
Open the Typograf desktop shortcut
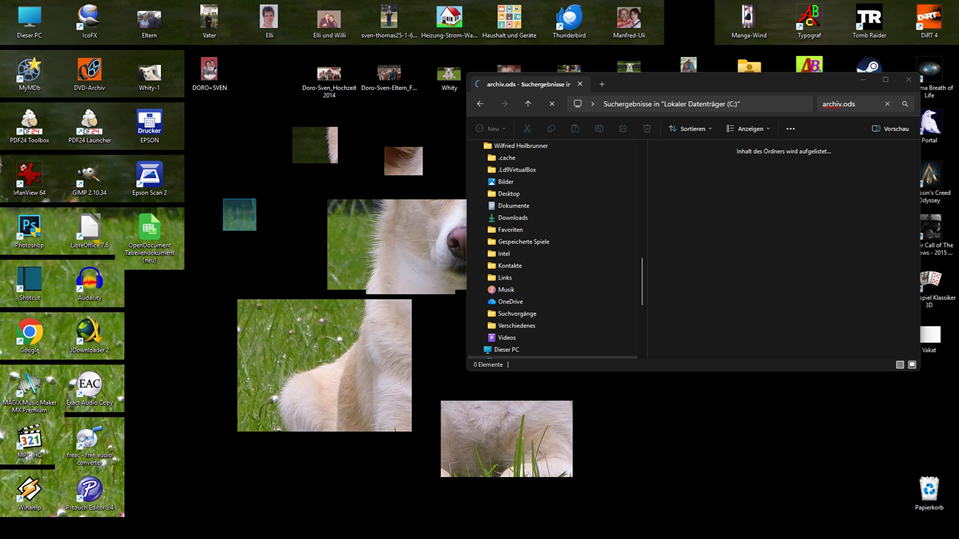click(809, 21)
